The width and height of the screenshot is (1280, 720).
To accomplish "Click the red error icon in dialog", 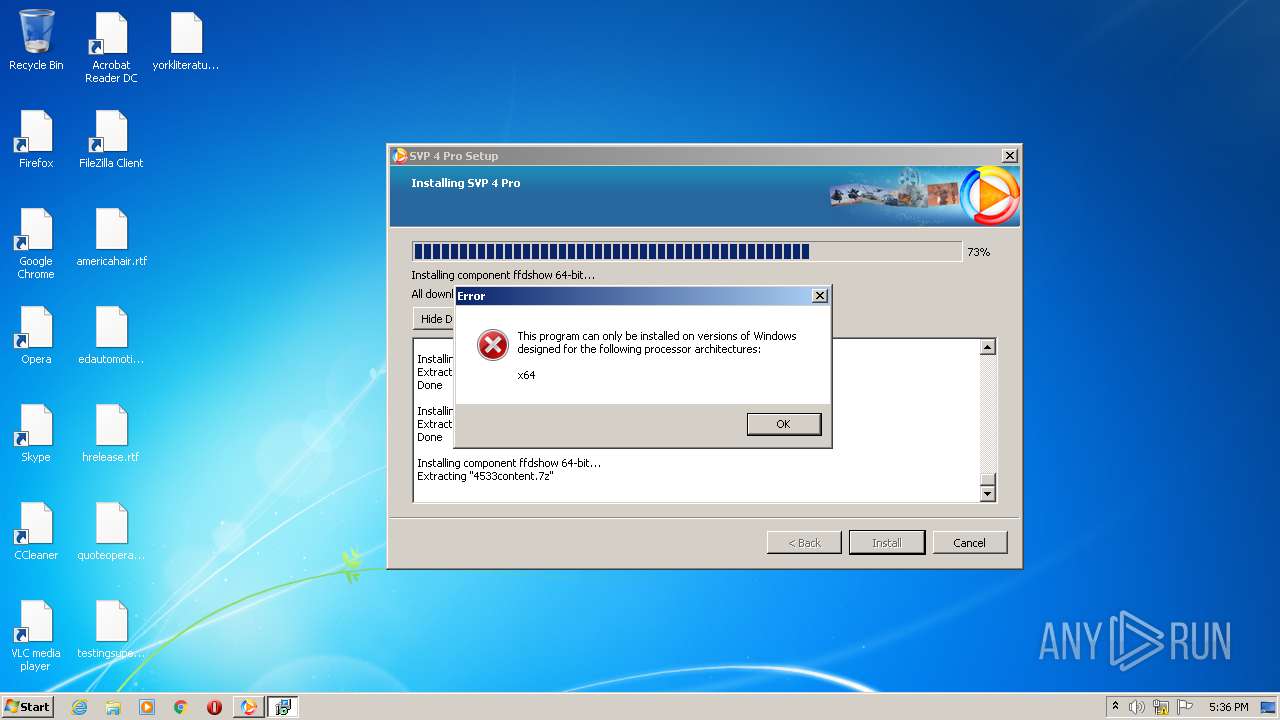I will pos(492,345).
